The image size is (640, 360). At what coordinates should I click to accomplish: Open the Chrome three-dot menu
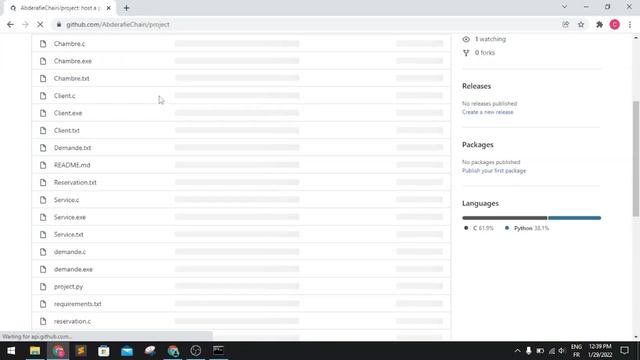click(630, 24)
